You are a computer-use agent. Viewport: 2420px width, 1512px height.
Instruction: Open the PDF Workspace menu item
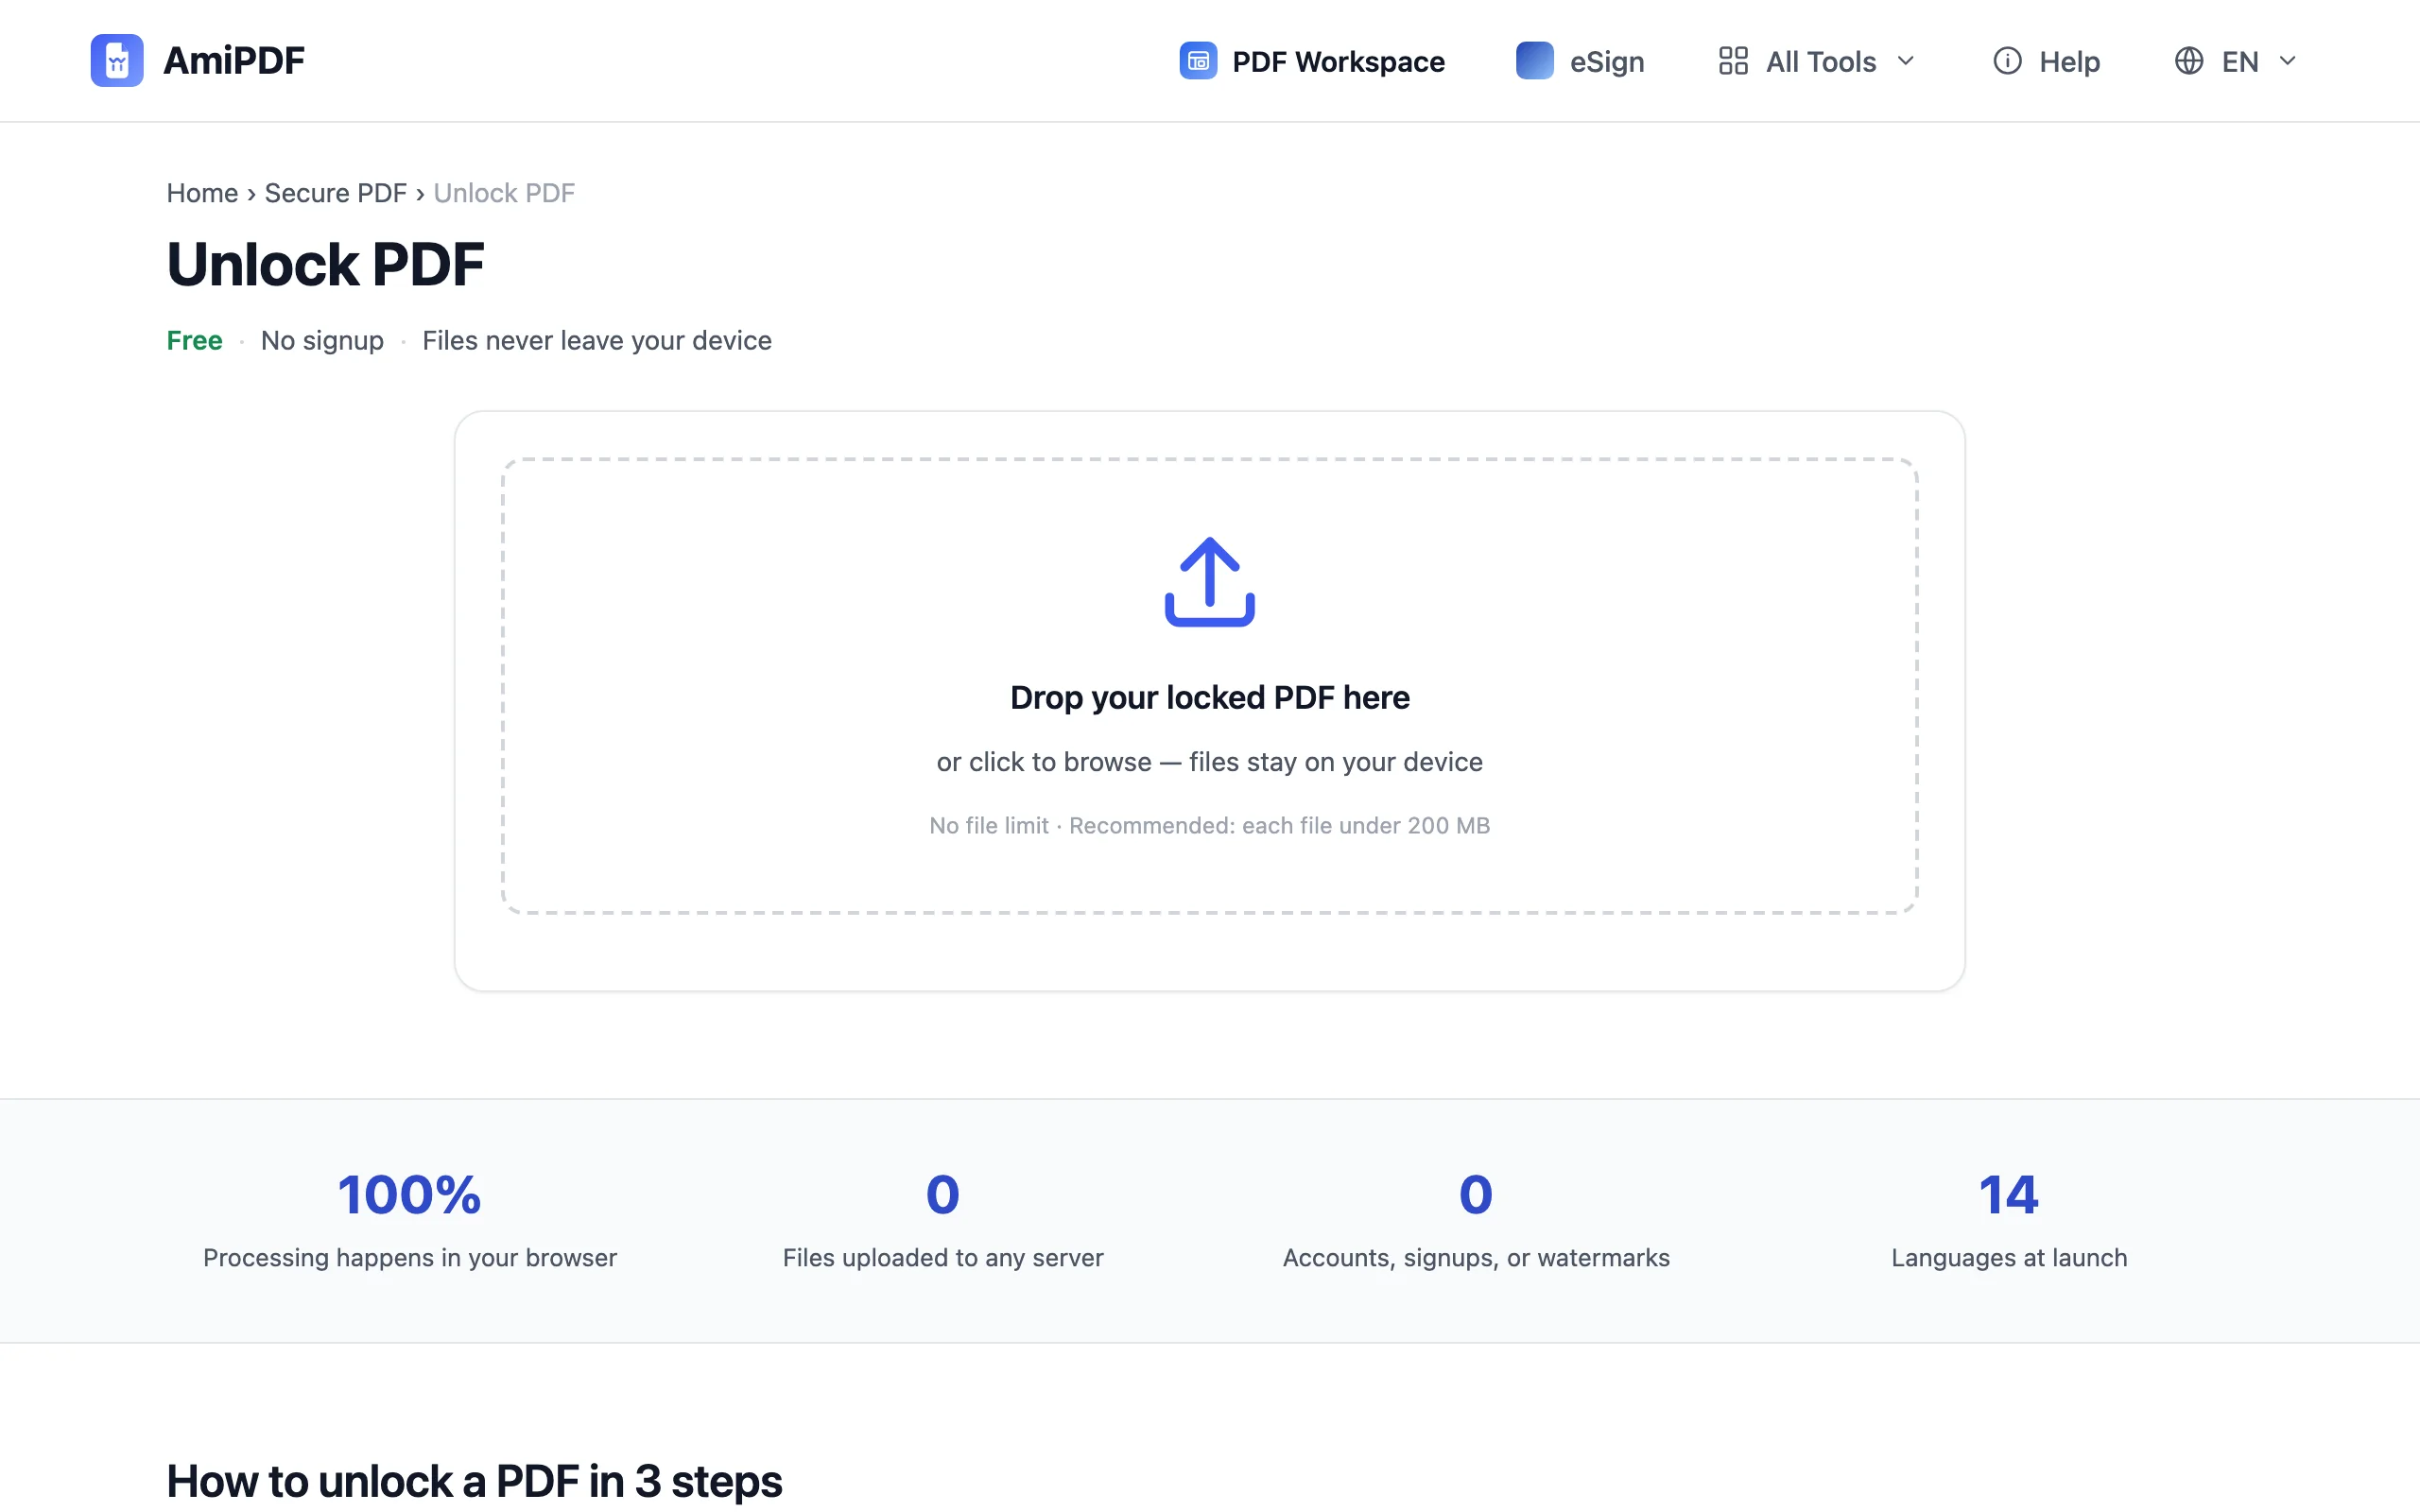pos(1312,61)
